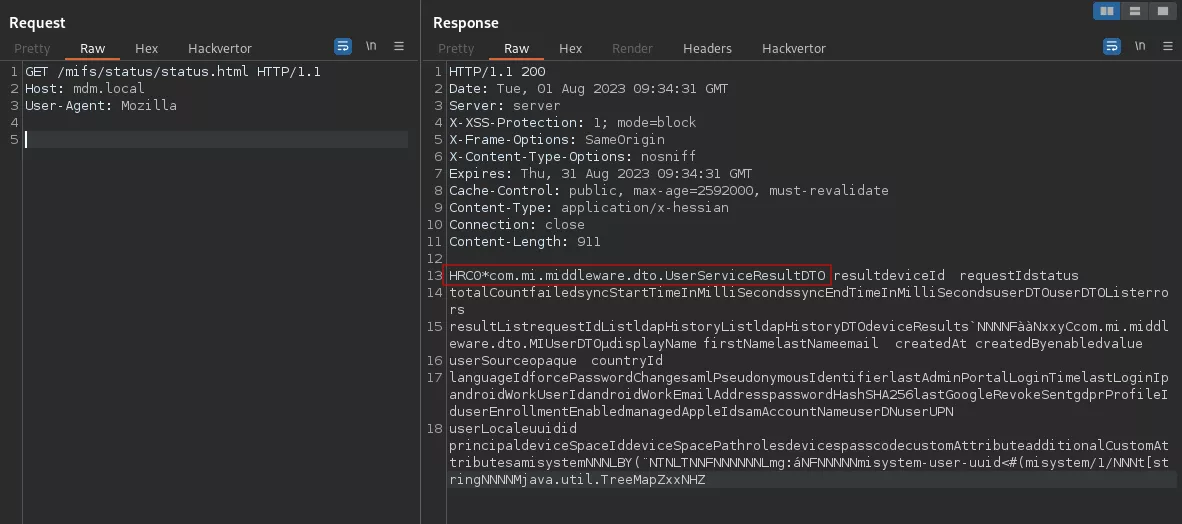The height and width of the screenshot is (524, 1182).
Task: Switch to Response Hex view
Action: (x=570, y=48)
